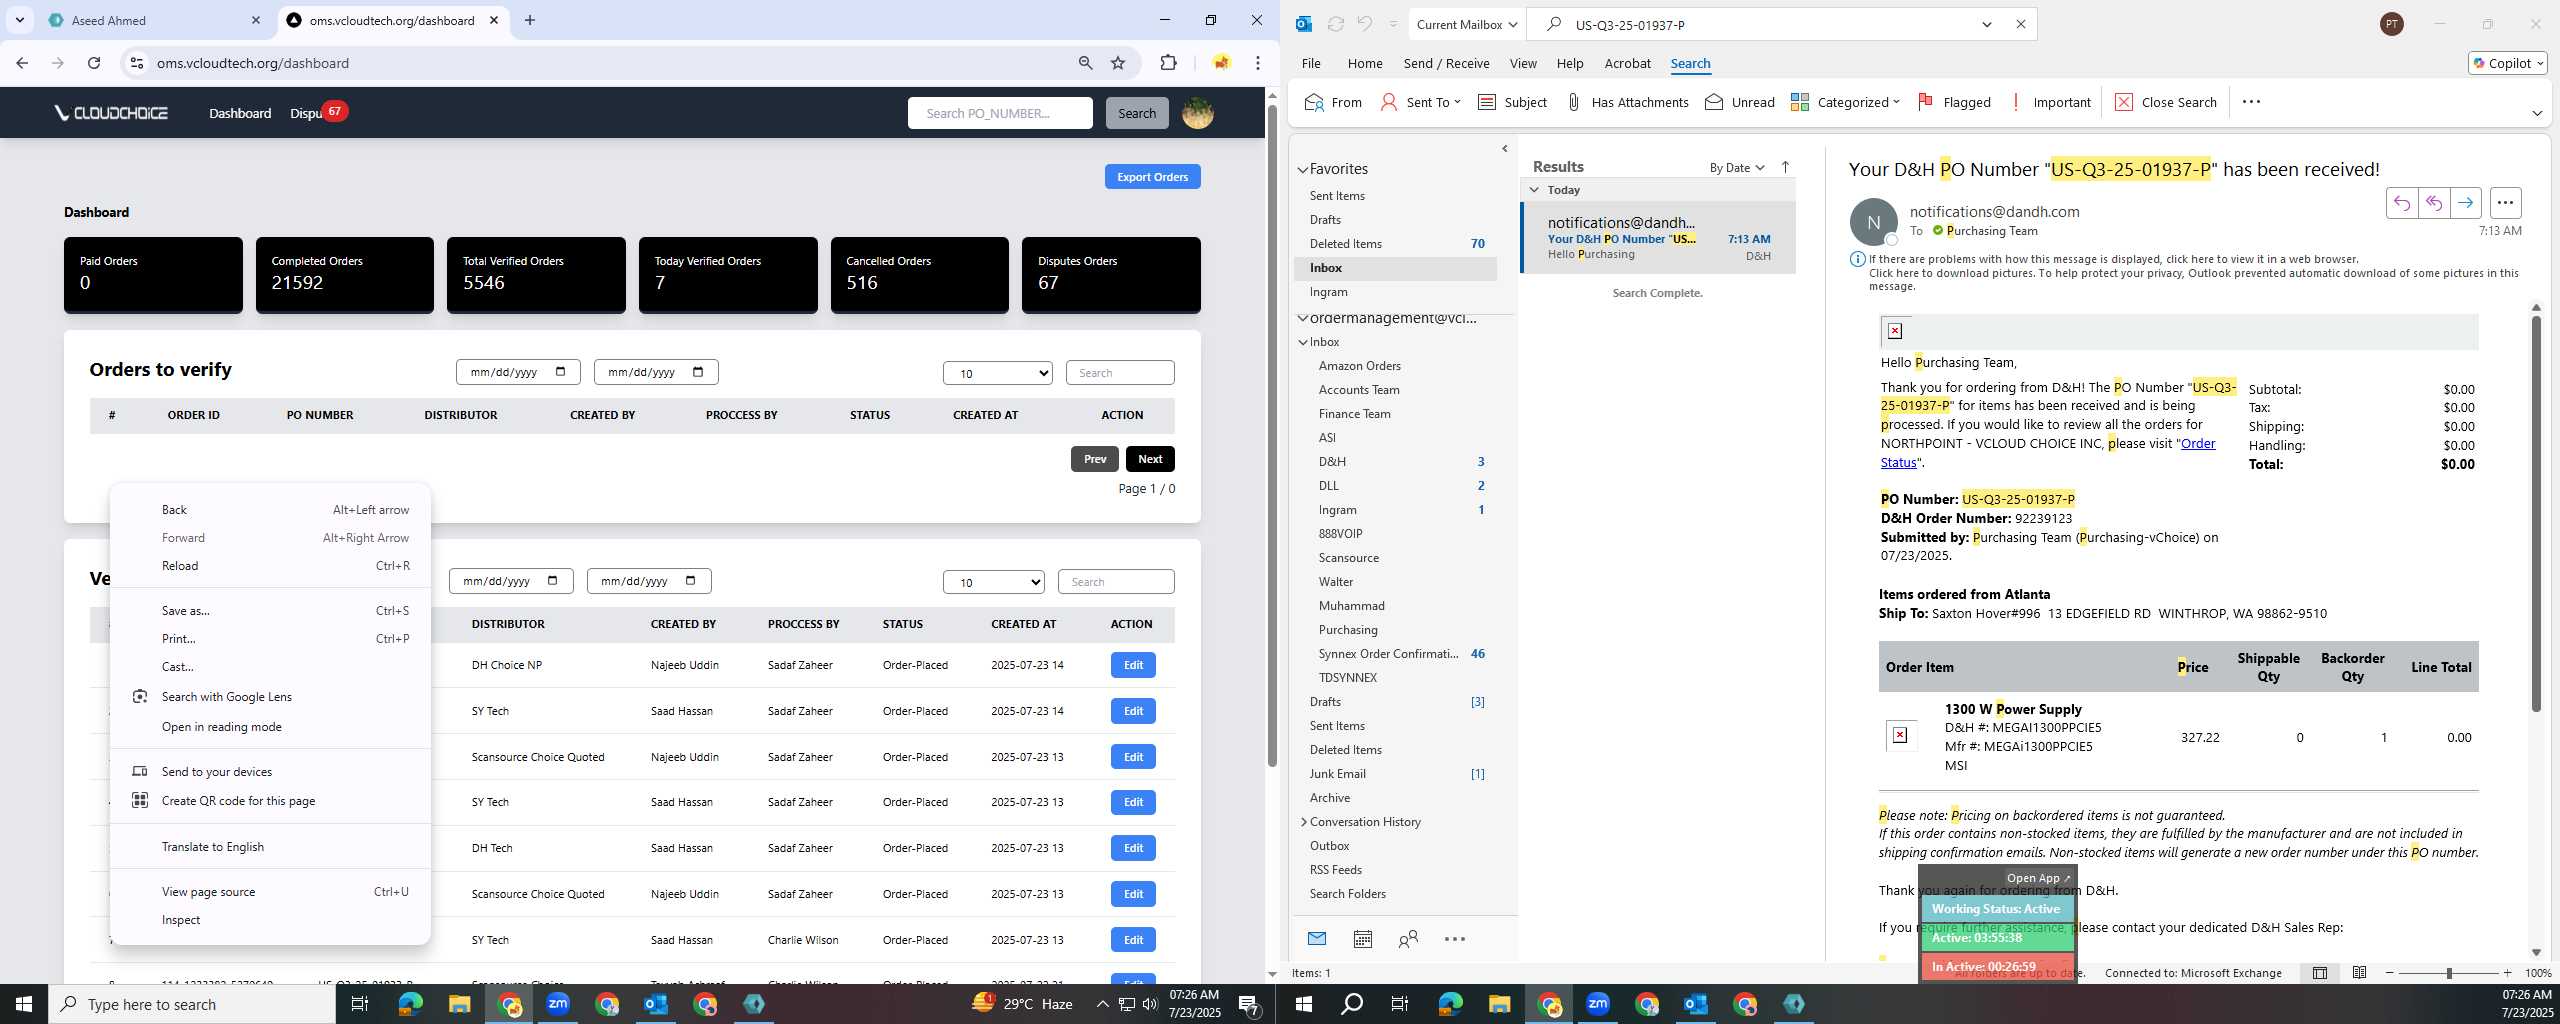The image size is (2560, 1024).
Task: Open Chrome three-dot menu
Action: coord(1257,63)
